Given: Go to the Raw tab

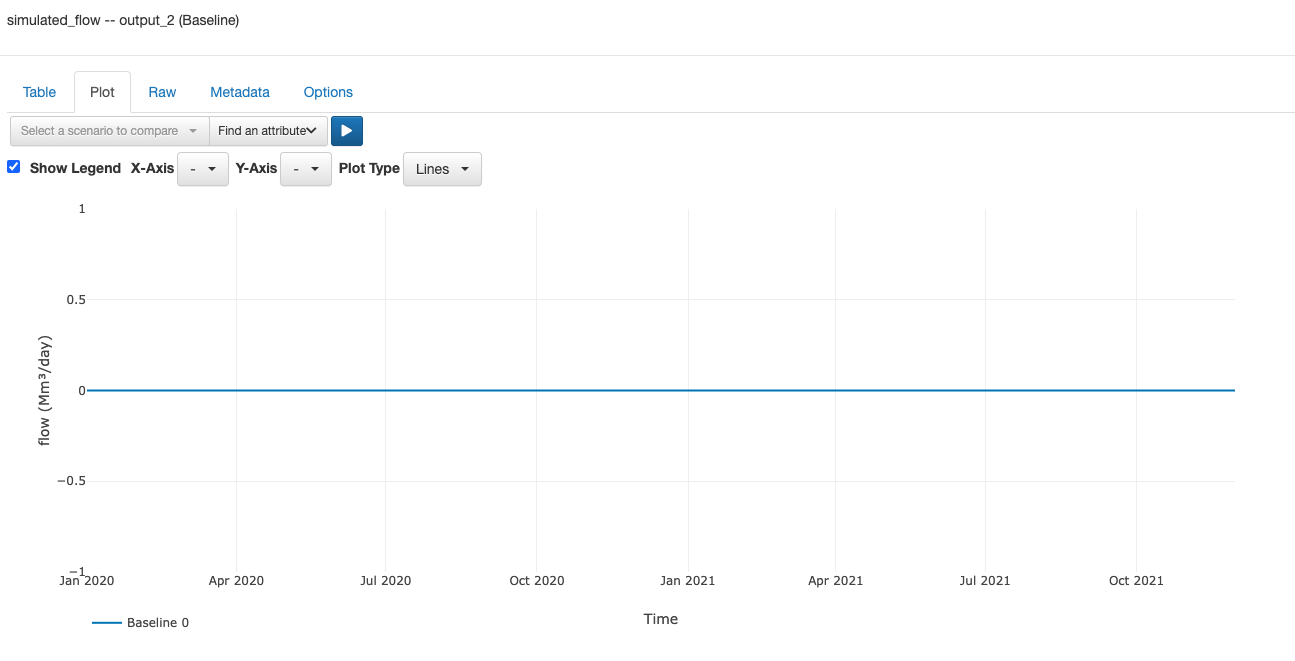Looking at the screenshot, I should point(162,92).
